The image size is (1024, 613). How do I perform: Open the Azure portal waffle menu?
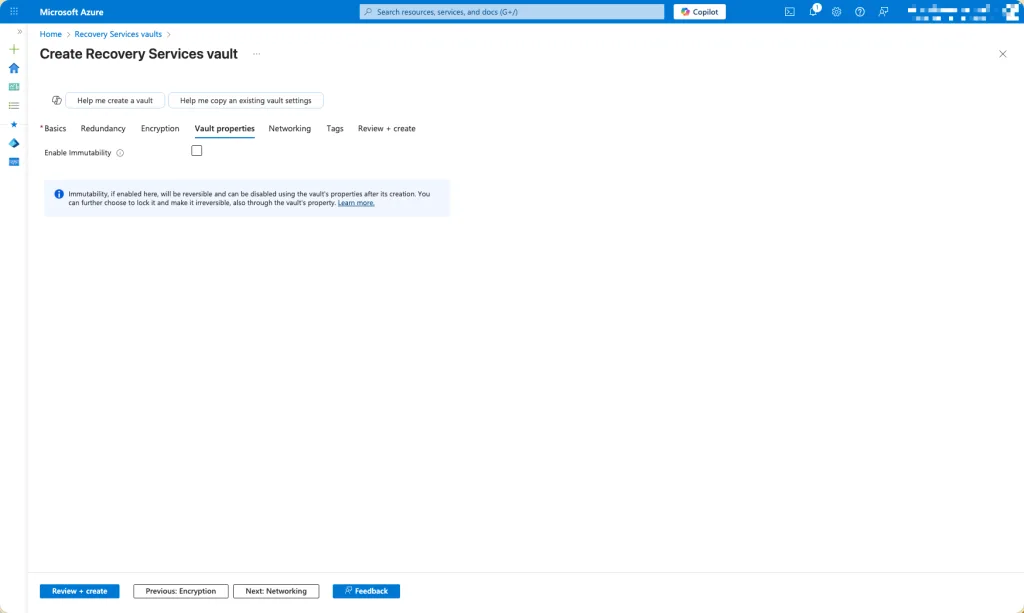point(14,12)
